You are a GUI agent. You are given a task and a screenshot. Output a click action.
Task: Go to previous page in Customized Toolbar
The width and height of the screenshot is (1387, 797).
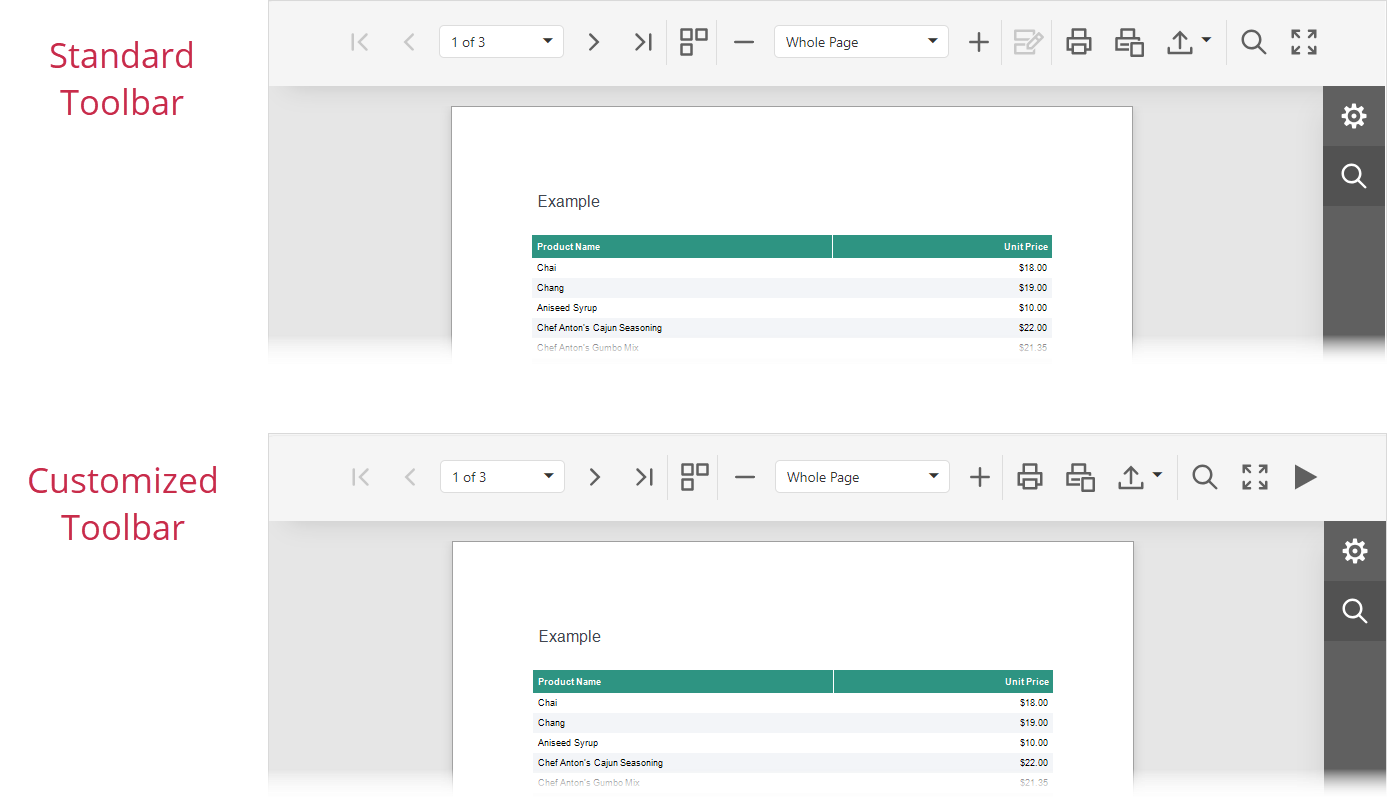410,477
